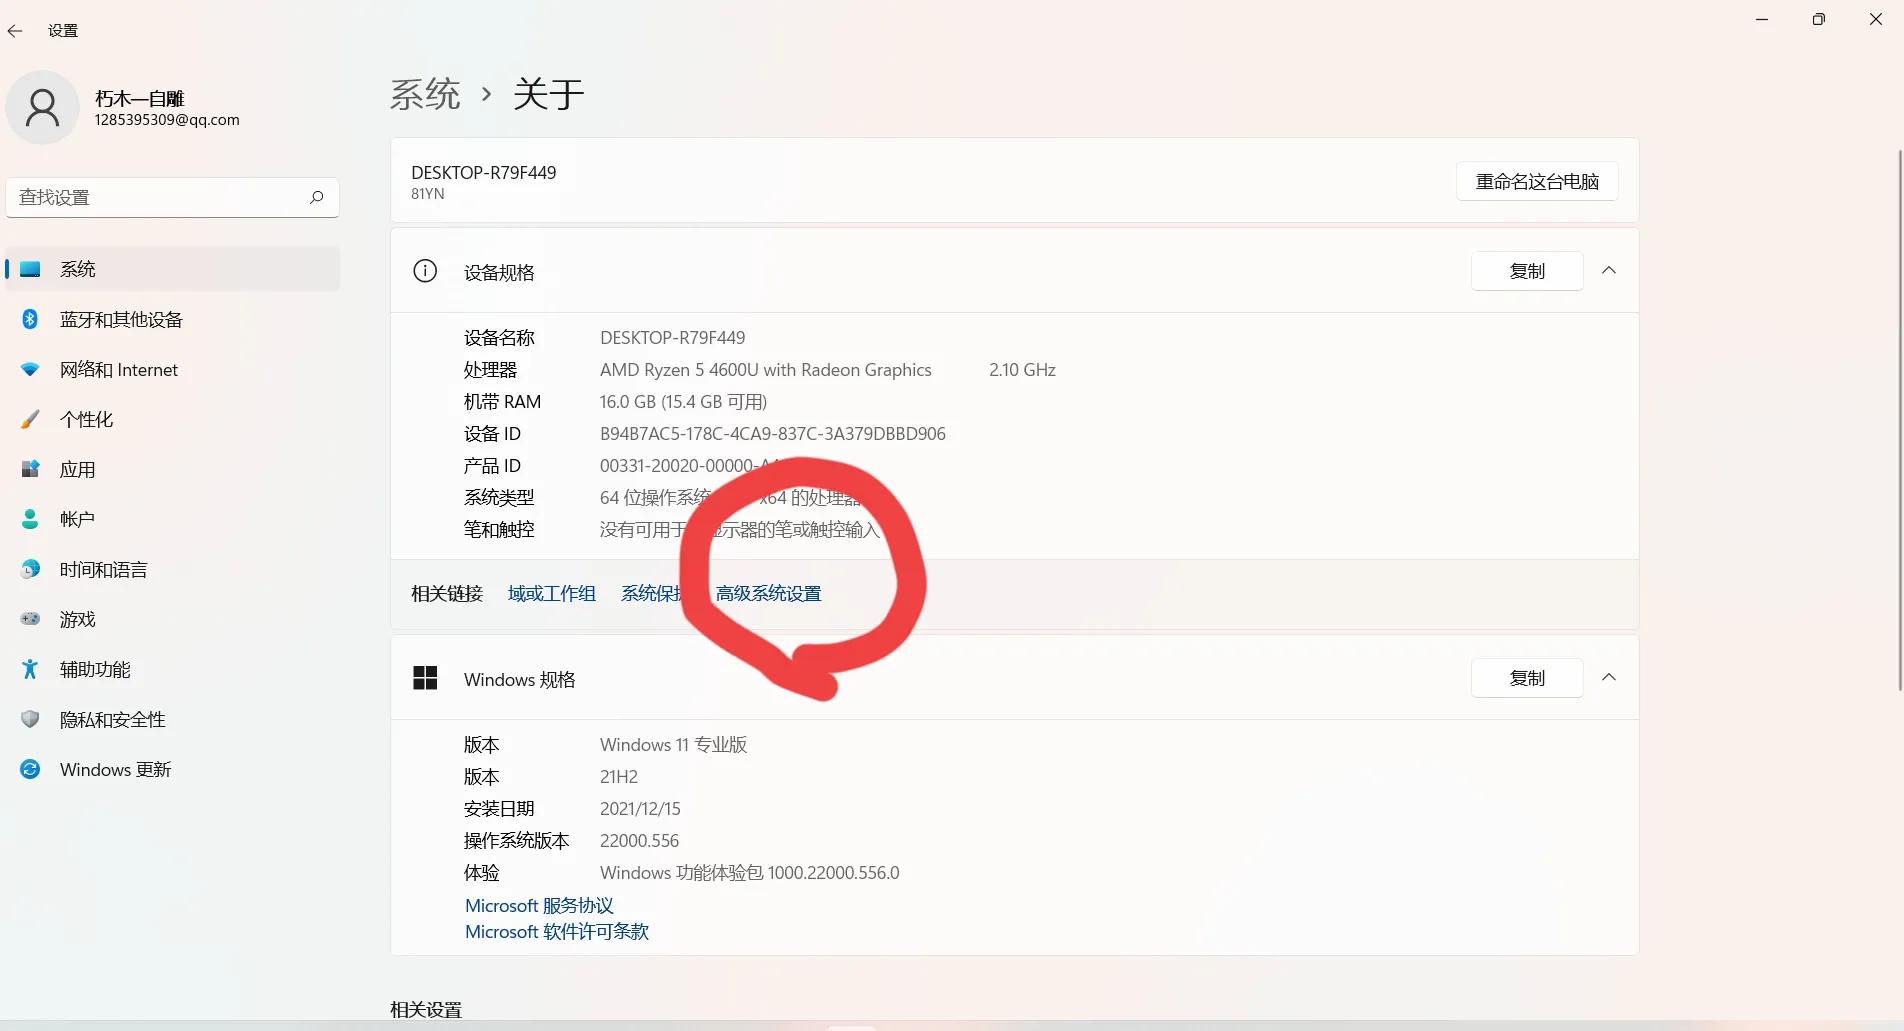Viewport: 1904px width, 1031px height.
Task: Open 高级系统设置 link
Action: (x=768, y=592)
